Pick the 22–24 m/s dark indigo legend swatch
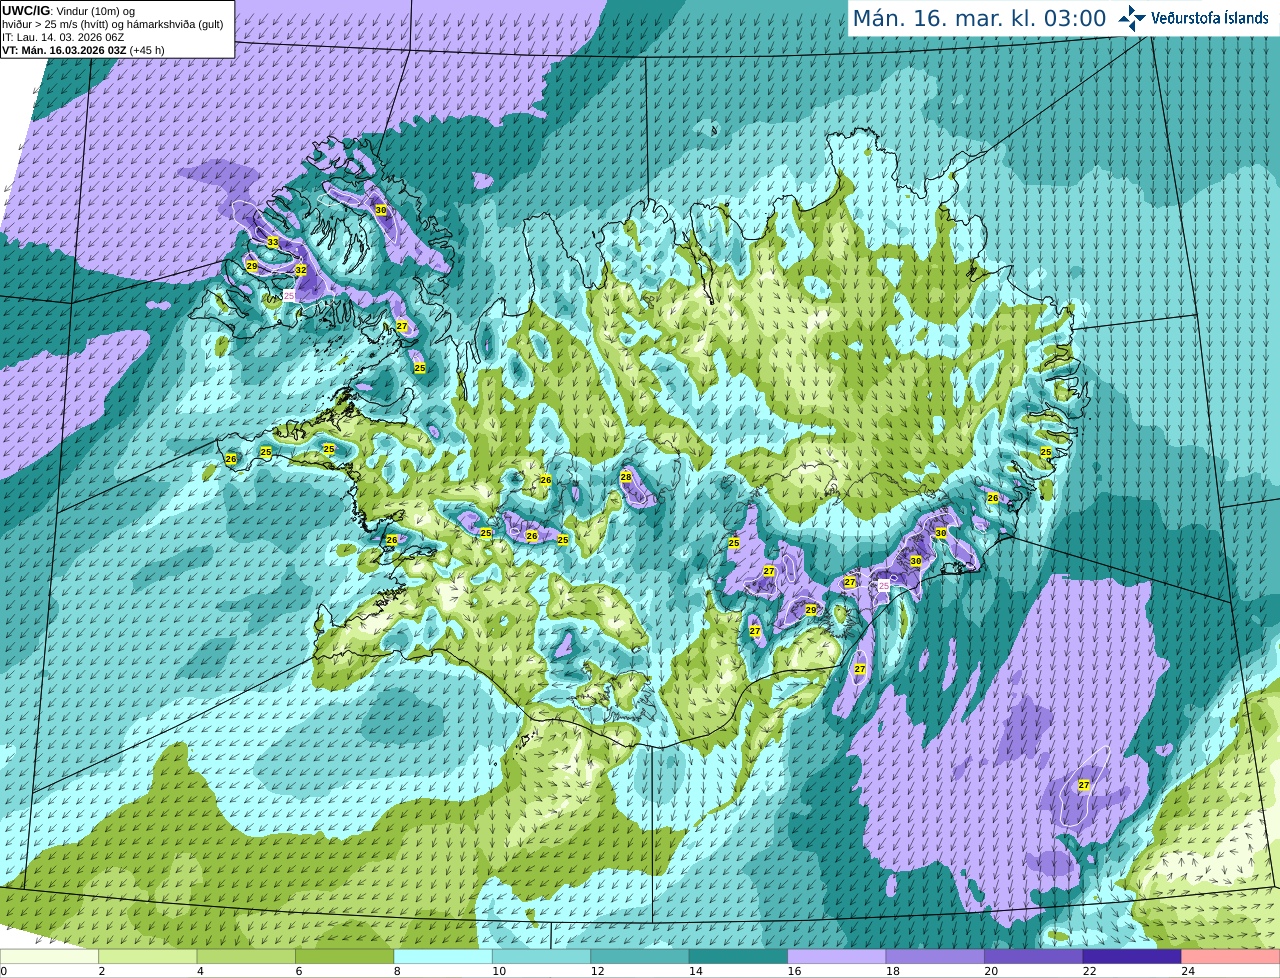The width and height of the screenshot is (1280, 978). [1132, 957]
